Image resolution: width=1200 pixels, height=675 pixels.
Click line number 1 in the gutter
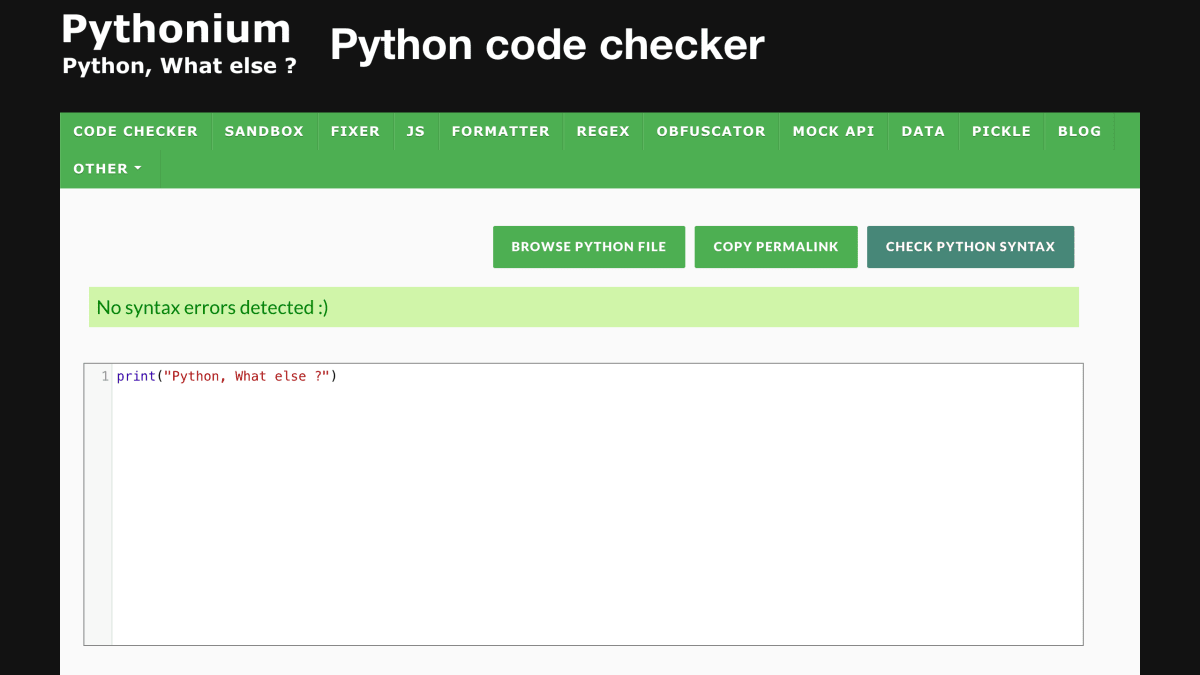105,377
